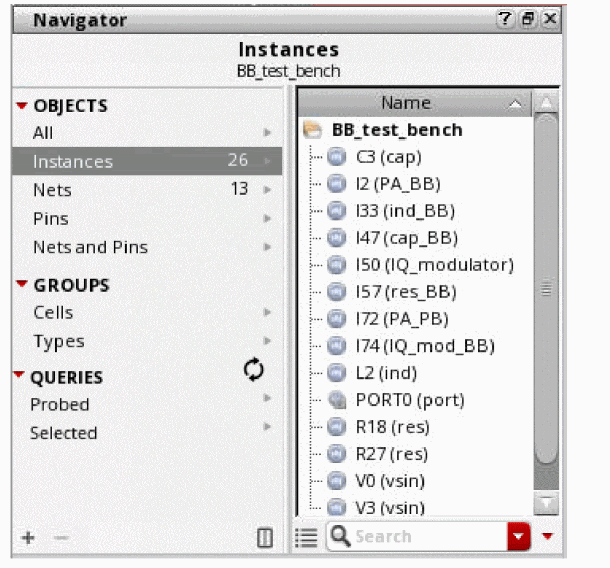This screenshot has width=610, height=568.
Task: Click the Search input field
Action: click(425, 537)
